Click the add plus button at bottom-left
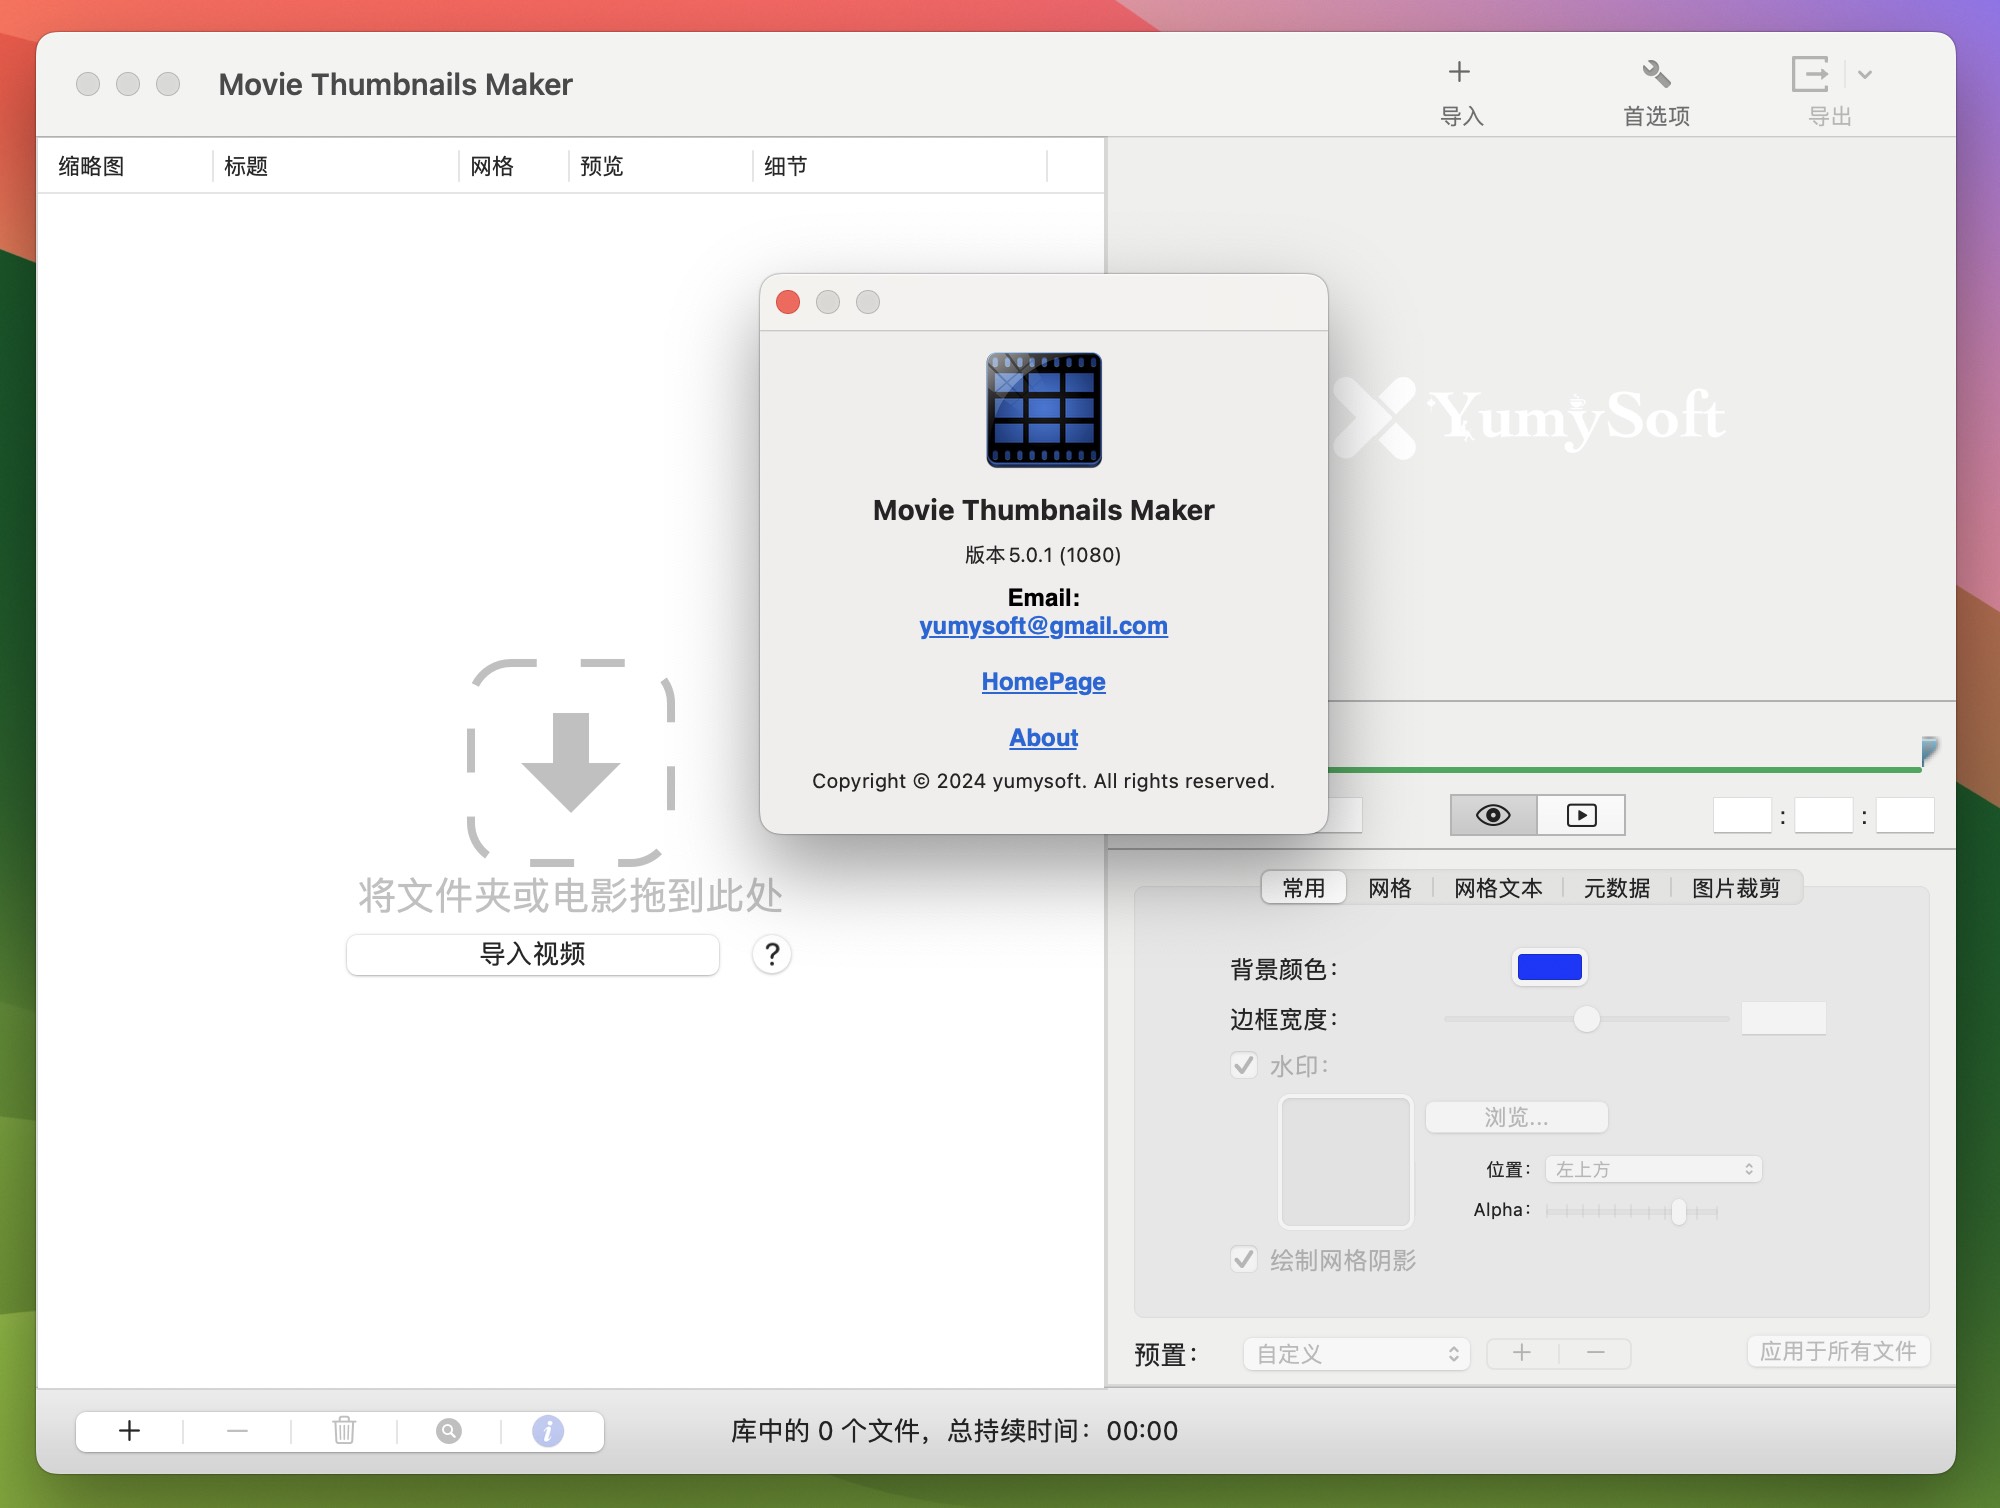This screenshot has height=1508, width=2000. coord(129,1431)
